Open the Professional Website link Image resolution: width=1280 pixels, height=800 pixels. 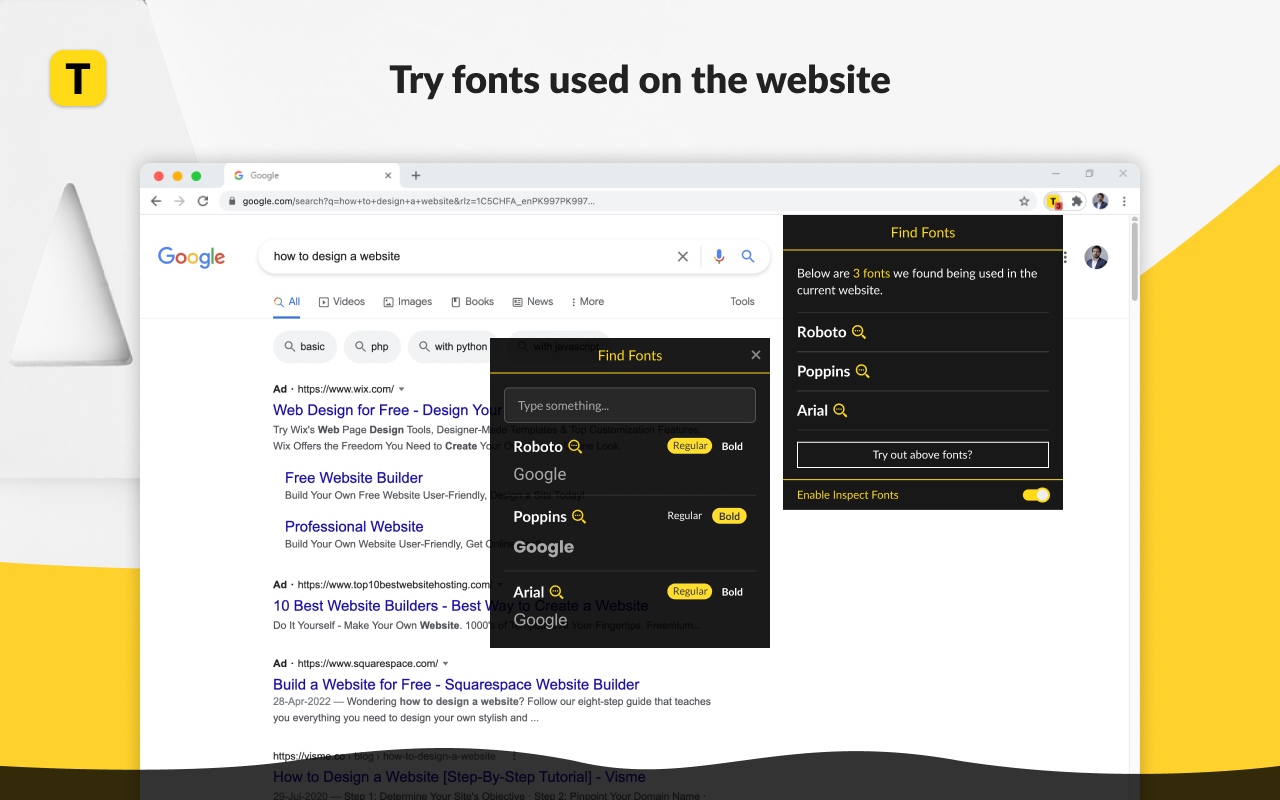tap(354, 527)
